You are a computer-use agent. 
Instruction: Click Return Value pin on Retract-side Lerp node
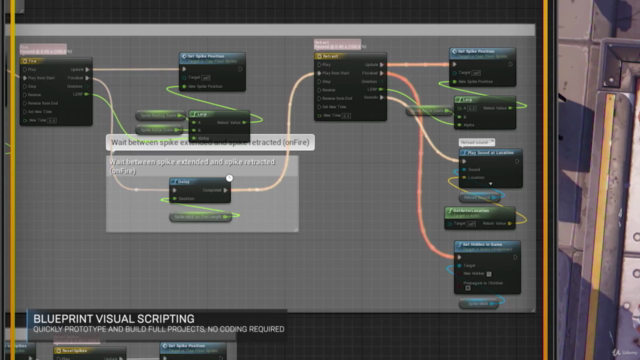coord(510,108)
